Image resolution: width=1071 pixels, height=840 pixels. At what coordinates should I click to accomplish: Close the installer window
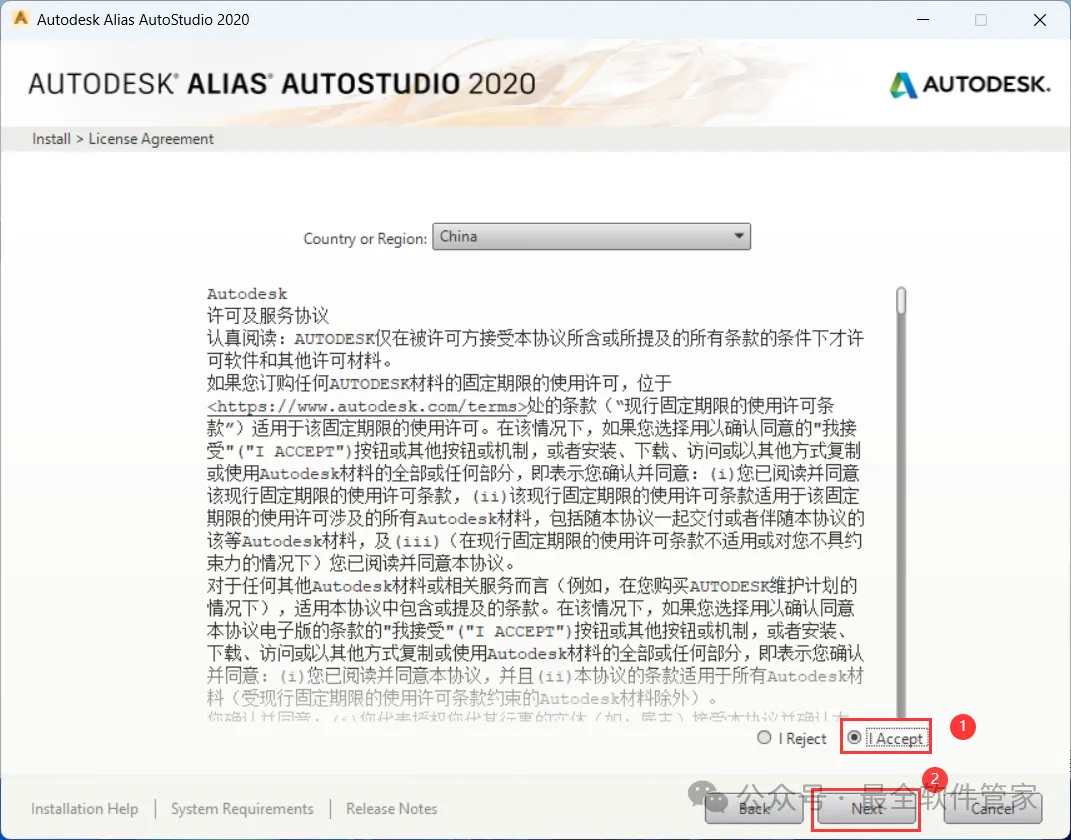pos(1040,20)
